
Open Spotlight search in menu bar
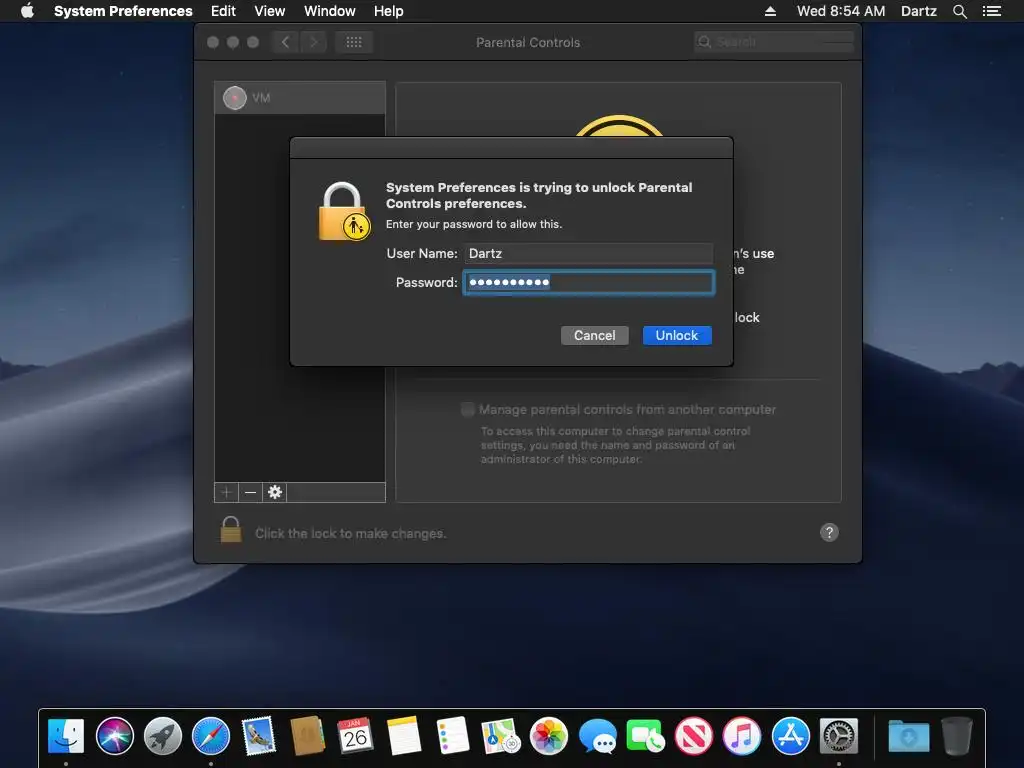(x=960, y=11)
